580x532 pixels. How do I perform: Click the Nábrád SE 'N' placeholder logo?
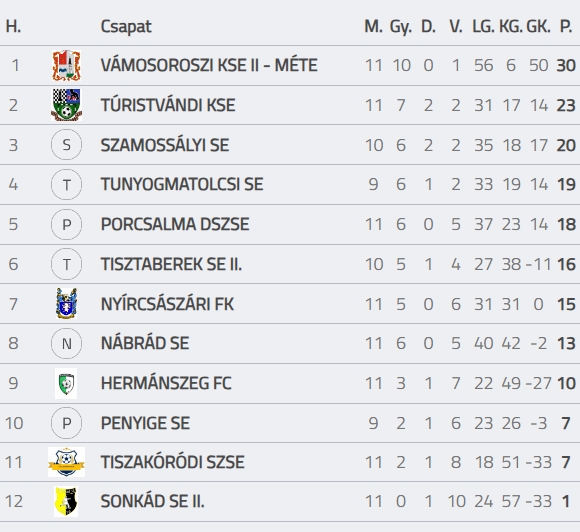click(66, 344)
